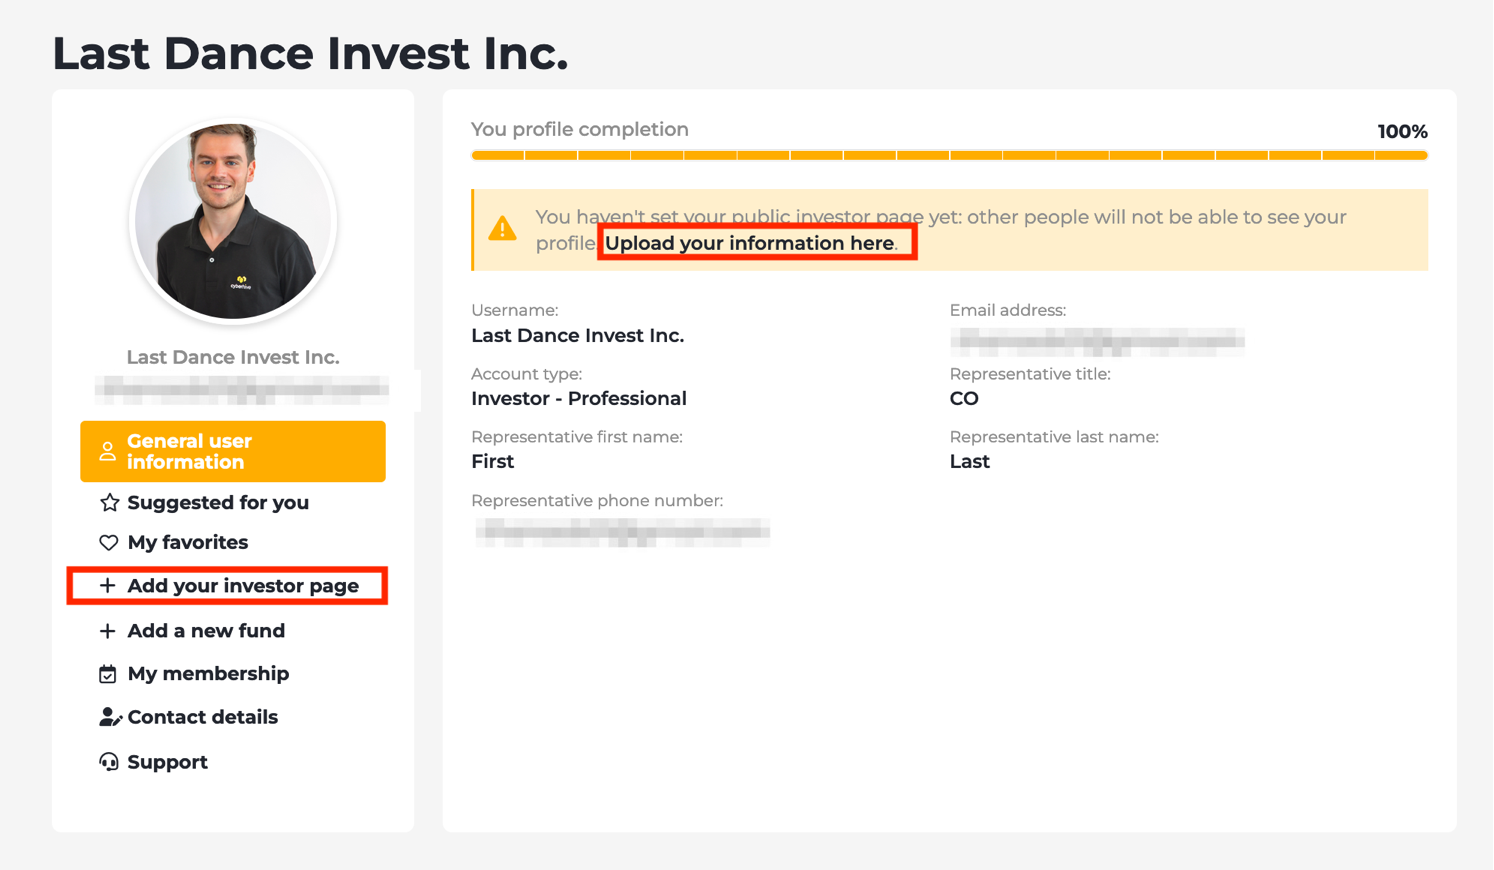
Task: Open the Support section
Action: 167,761
